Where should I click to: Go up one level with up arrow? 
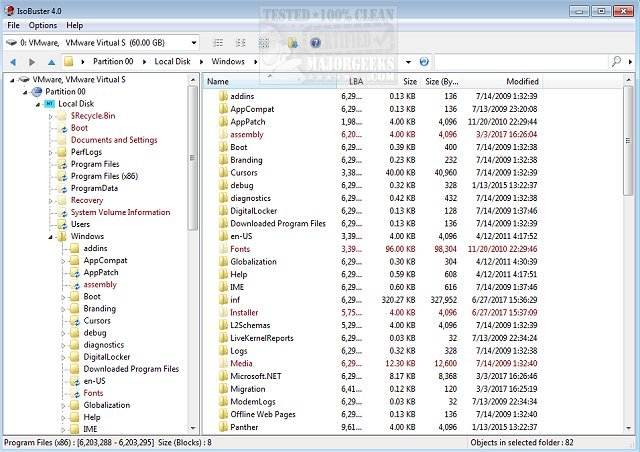click(x=51, y=62)
